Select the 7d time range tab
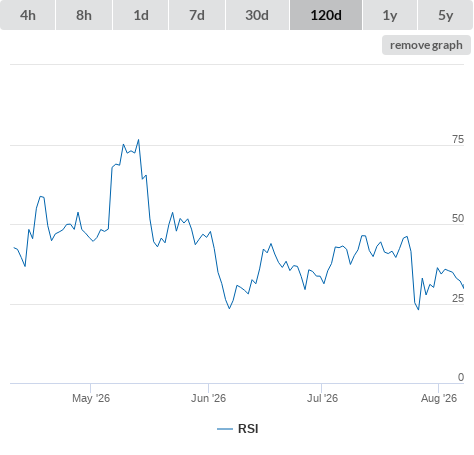474x455 pixels. click(x=197, y=15)
